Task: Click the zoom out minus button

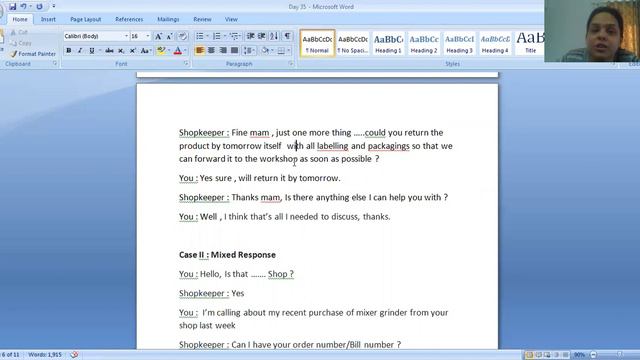Action: click(593, 355)
